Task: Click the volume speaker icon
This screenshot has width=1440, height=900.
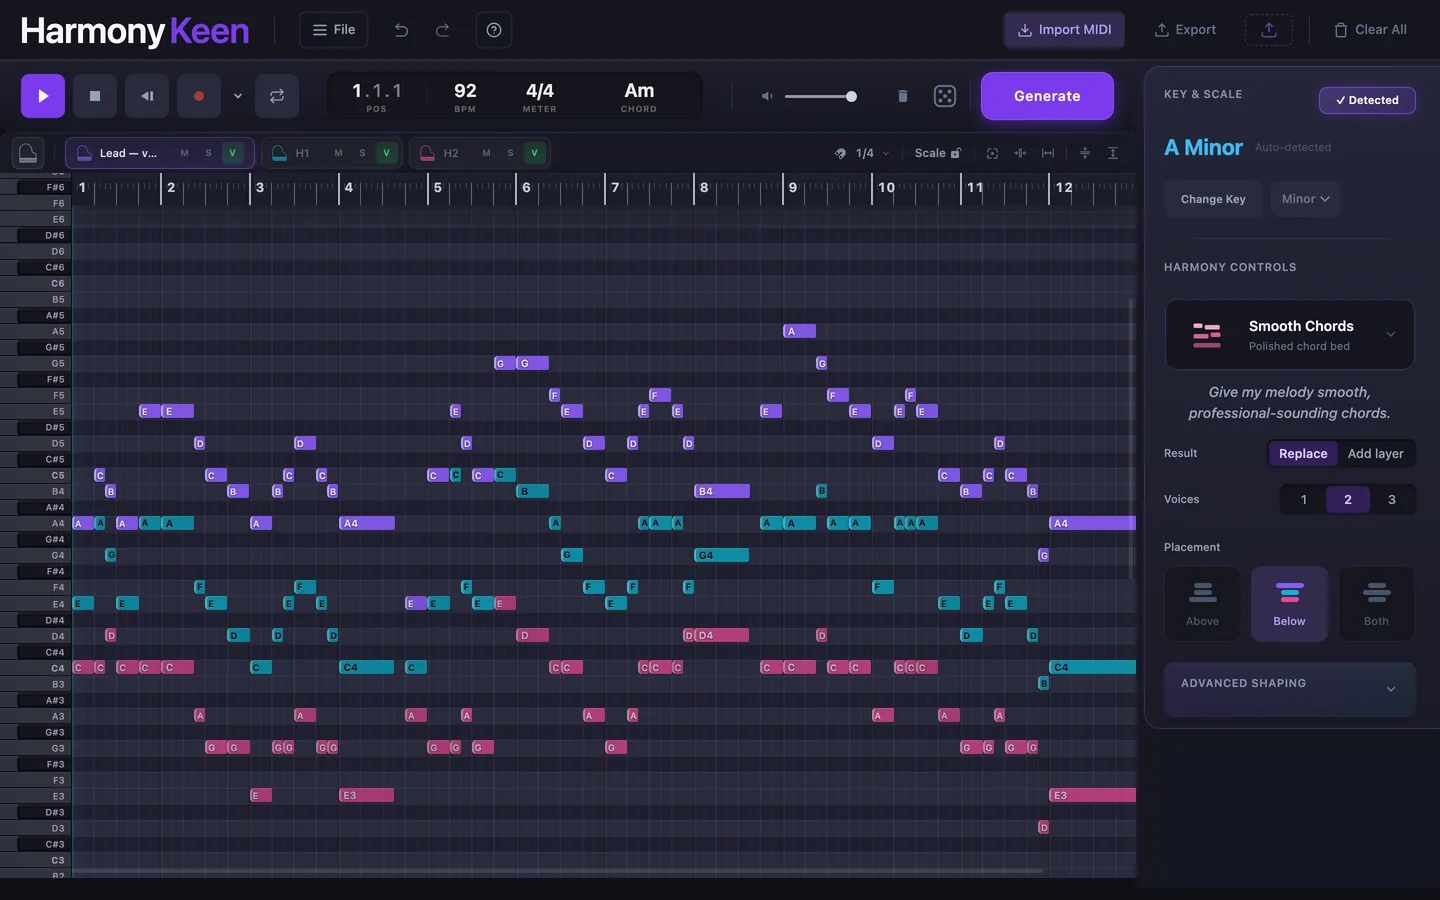Action: coord(767,96)
